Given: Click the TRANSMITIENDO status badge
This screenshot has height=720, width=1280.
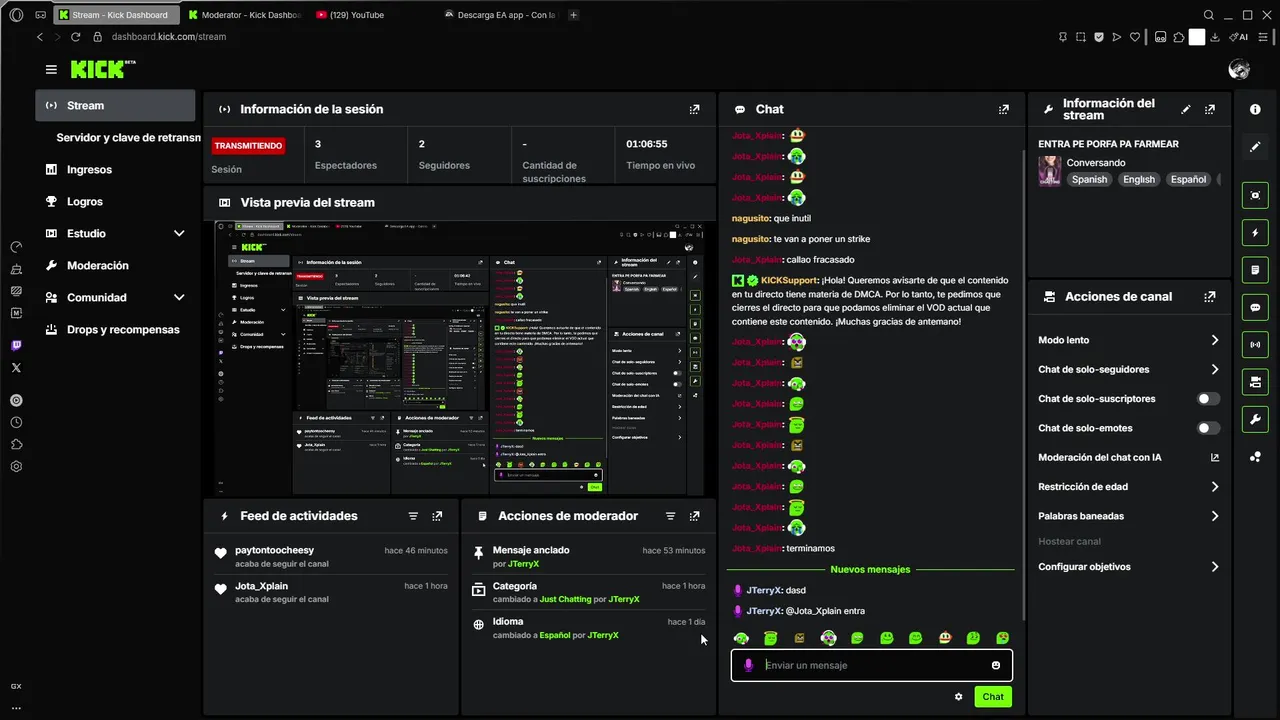Looking at the screenshot, I should click(x=248, y=146).
